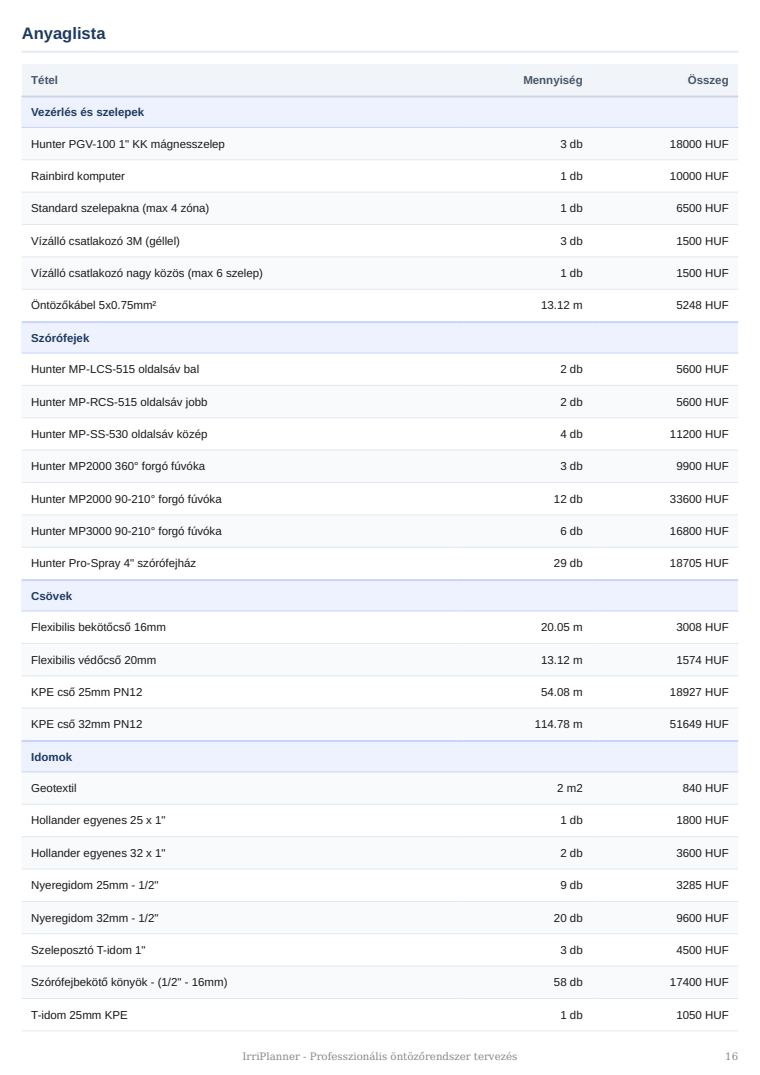Viewport: 760px width, 1075px height.
Task: Select T-idom 25mm KPE item
Action: 79,1015
